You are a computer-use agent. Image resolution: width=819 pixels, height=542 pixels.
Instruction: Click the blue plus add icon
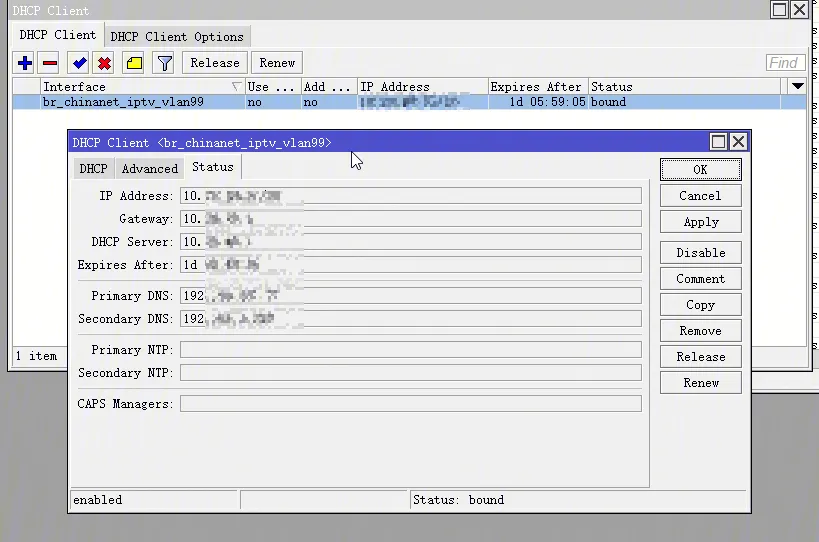coord(25,63)
